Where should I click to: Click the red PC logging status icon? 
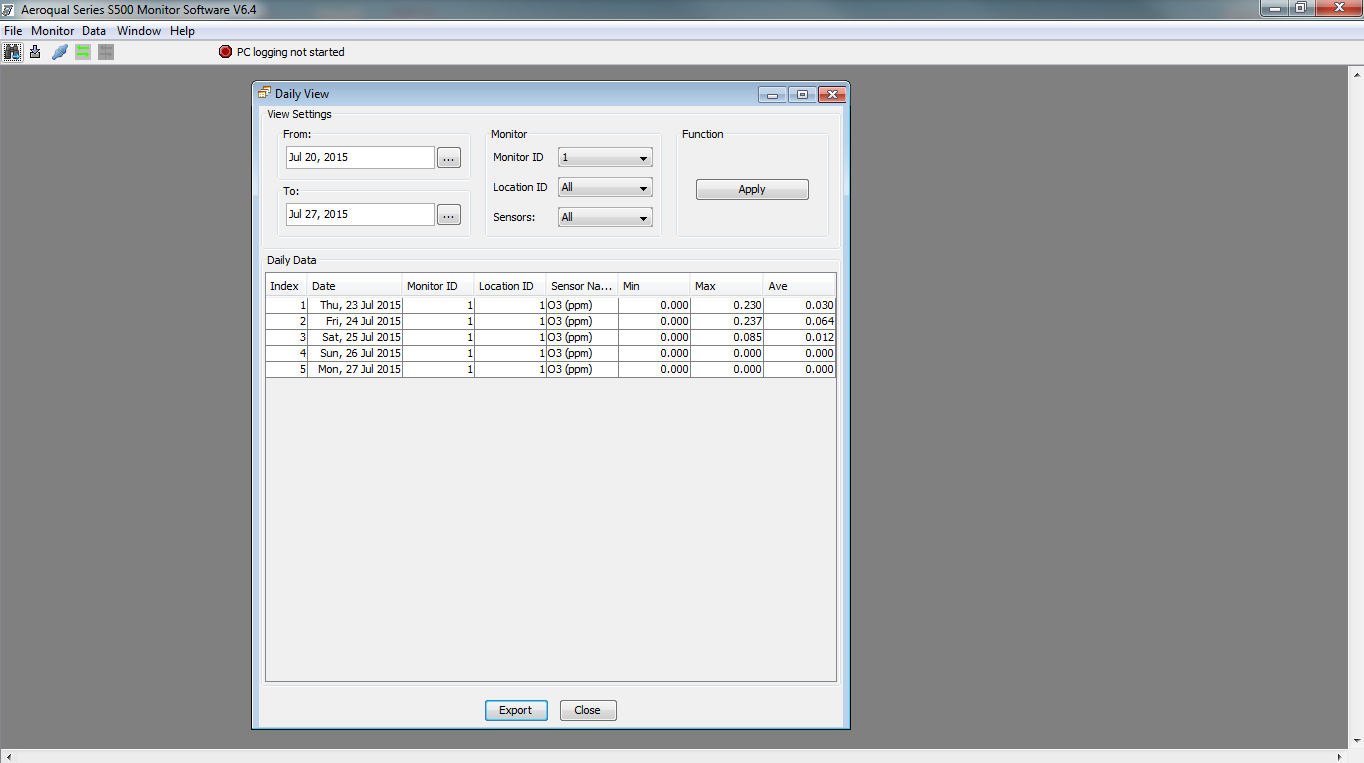click(x=225, y=52)
